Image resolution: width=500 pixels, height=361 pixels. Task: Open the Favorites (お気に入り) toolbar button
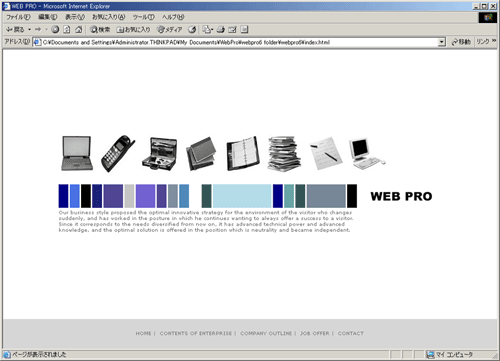(x=133, y=30)
